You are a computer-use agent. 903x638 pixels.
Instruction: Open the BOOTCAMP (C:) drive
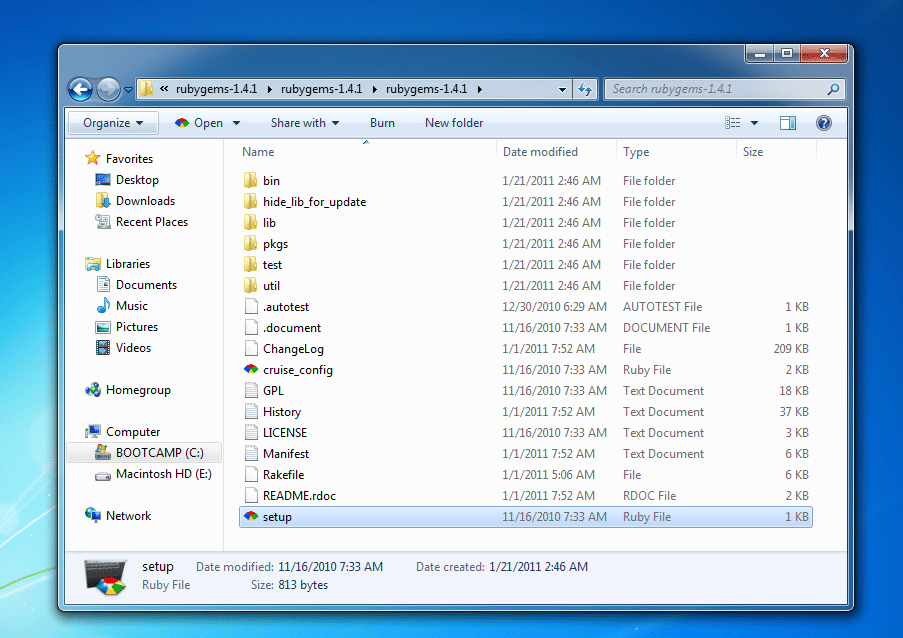click(145, 453)
